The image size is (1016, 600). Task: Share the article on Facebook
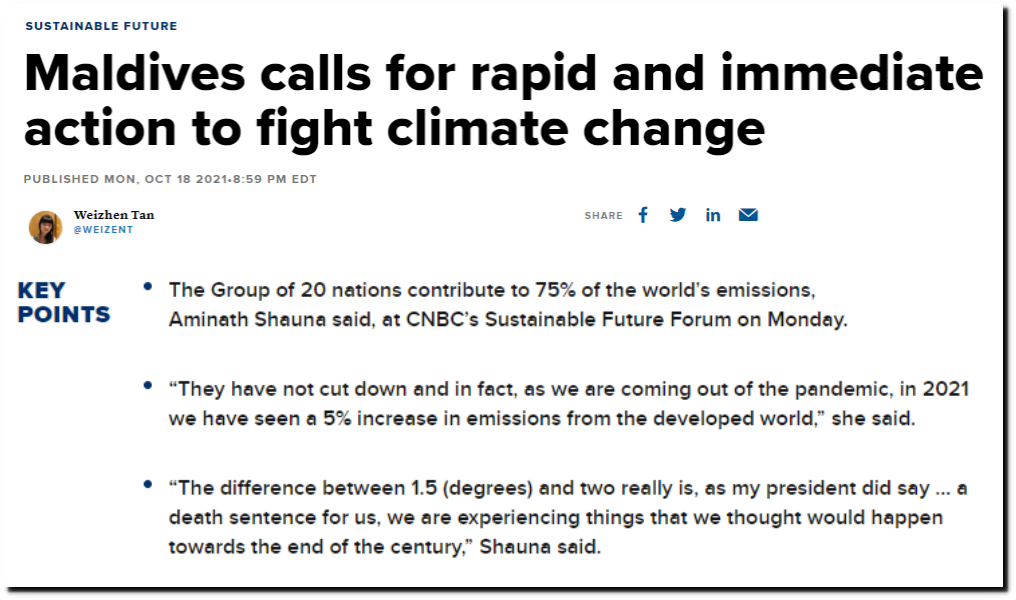643,215
